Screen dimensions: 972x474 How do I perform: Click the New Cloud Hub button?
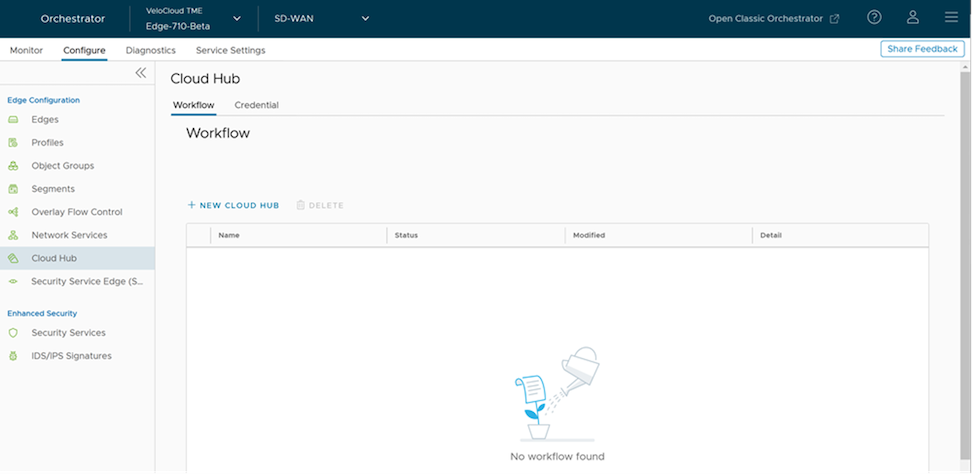click(x=233, y=205)
